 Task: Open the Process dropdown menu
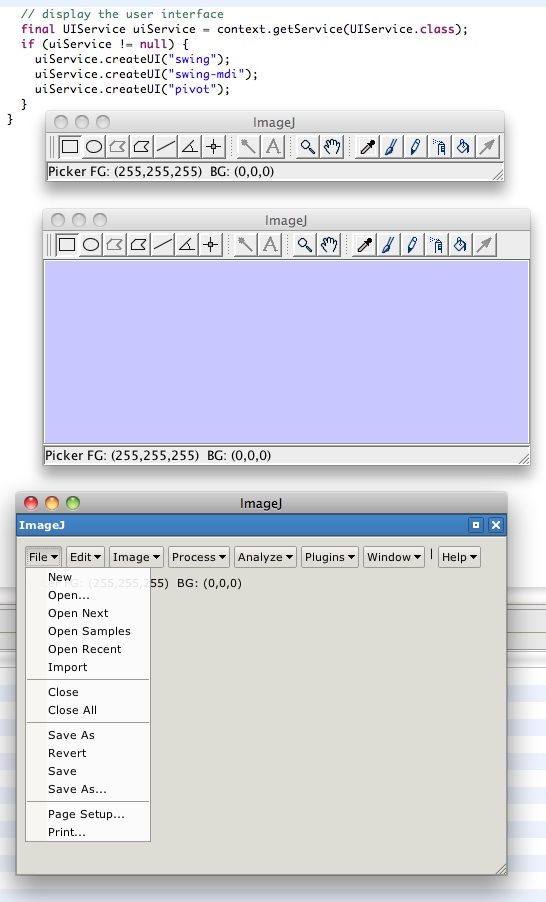click(x=198, y=557)
